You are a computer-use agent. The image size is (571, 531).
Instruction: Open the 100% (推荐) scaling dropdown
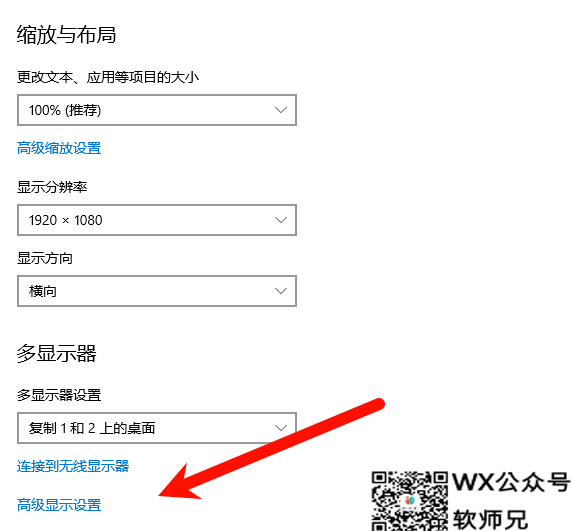(x=157, y=110)
